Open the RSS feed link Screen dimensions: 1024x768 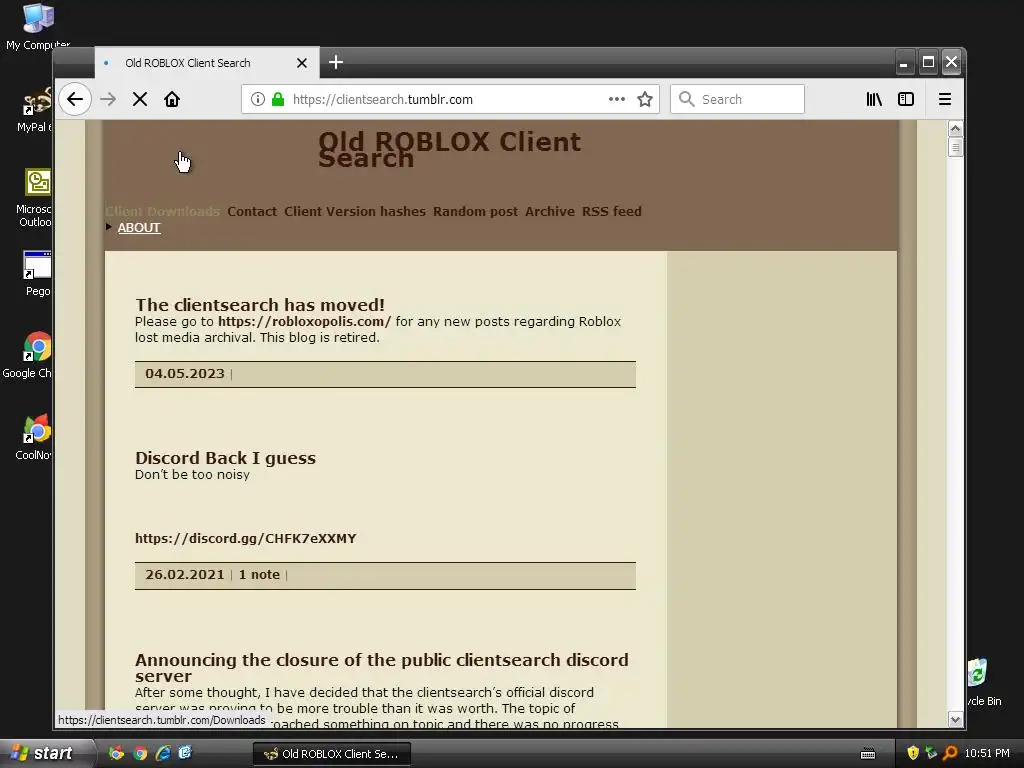(x=612, y=212)
